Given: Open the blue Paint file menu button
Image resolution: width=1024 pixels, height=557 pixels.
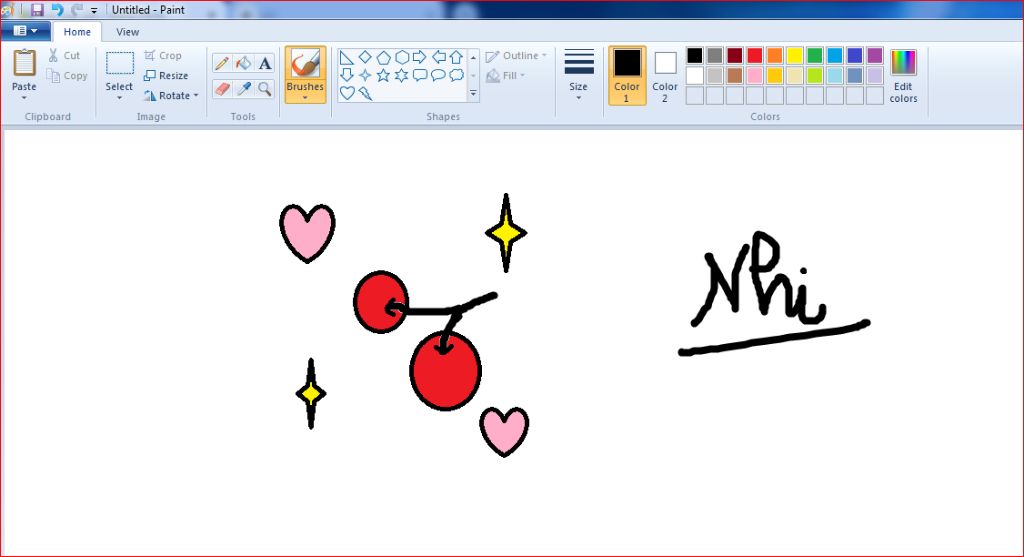Looking at the screenshot, I should [25, 31].
